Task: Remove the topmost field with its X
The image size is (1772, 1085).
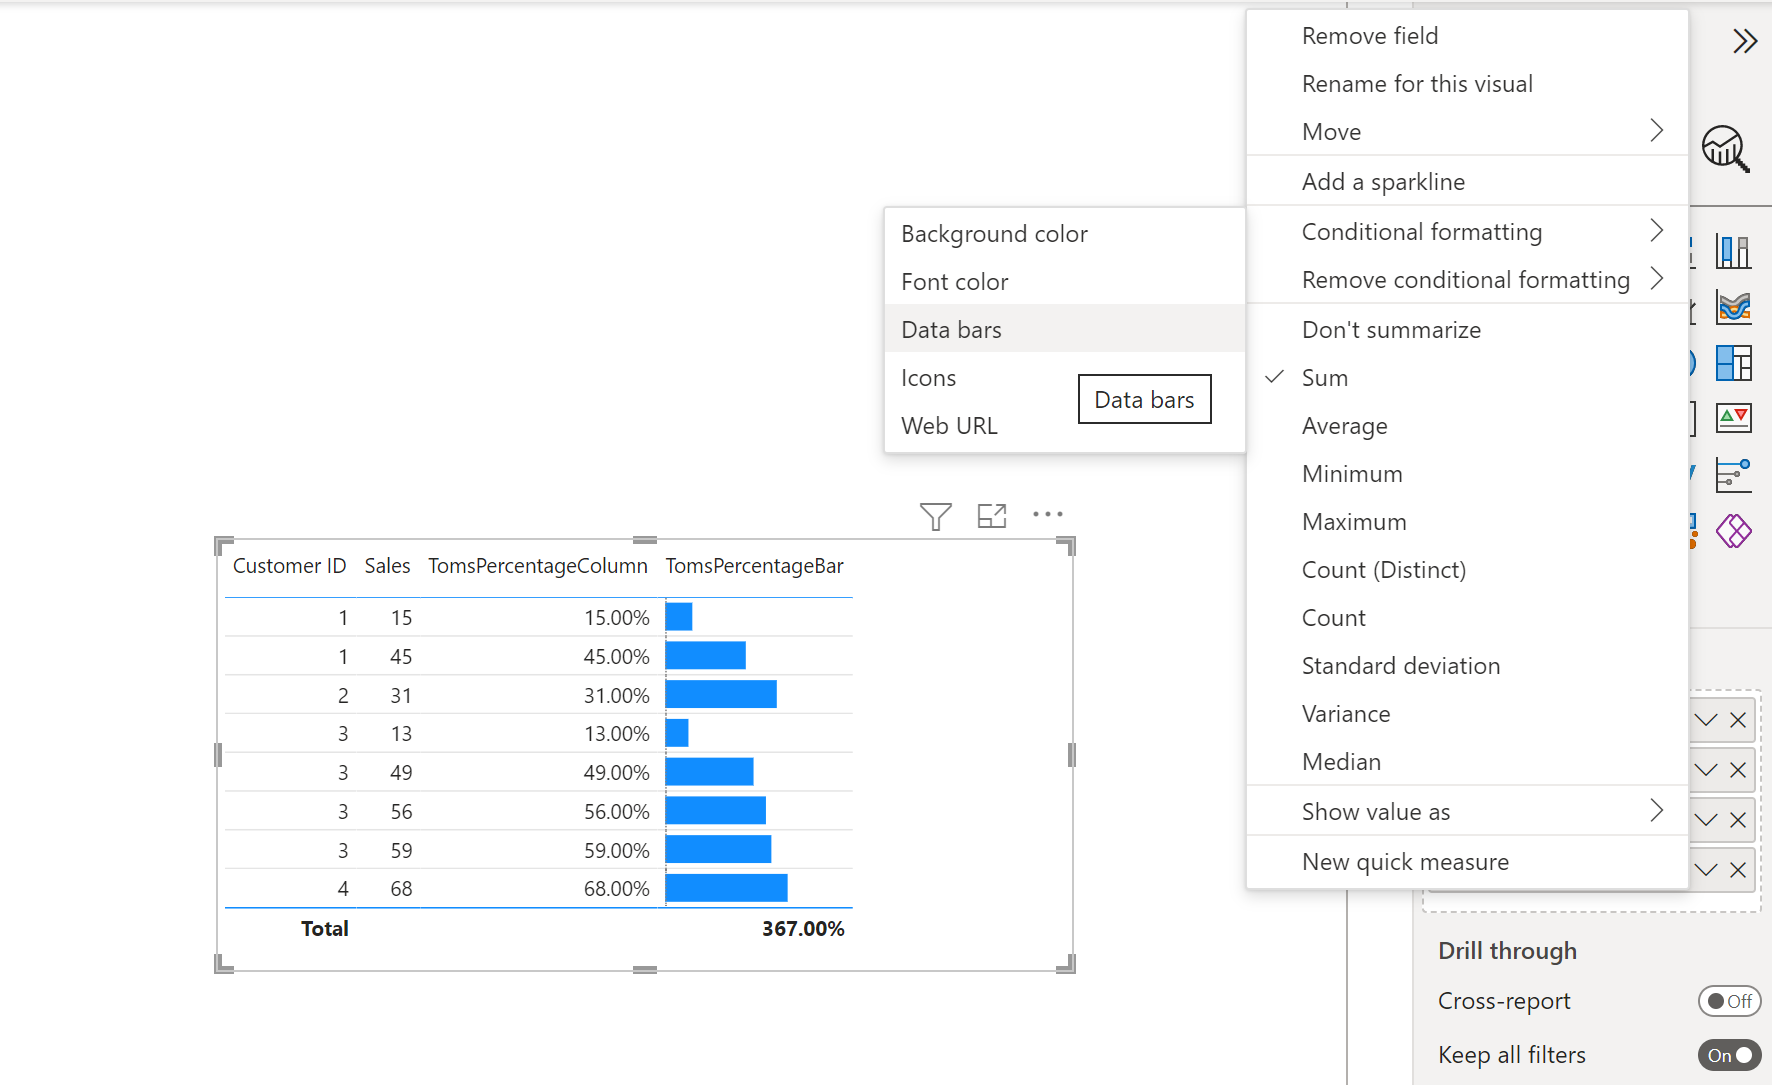Action: pyautogui.click(x=1738, y=720)
